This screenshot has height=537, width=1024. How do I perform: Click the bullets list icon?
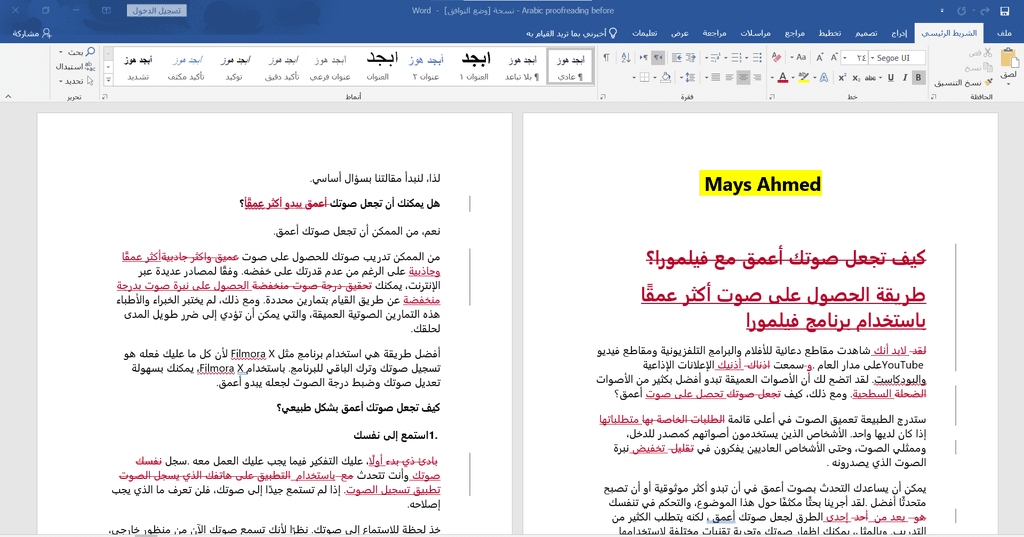[x=757, y=58]
